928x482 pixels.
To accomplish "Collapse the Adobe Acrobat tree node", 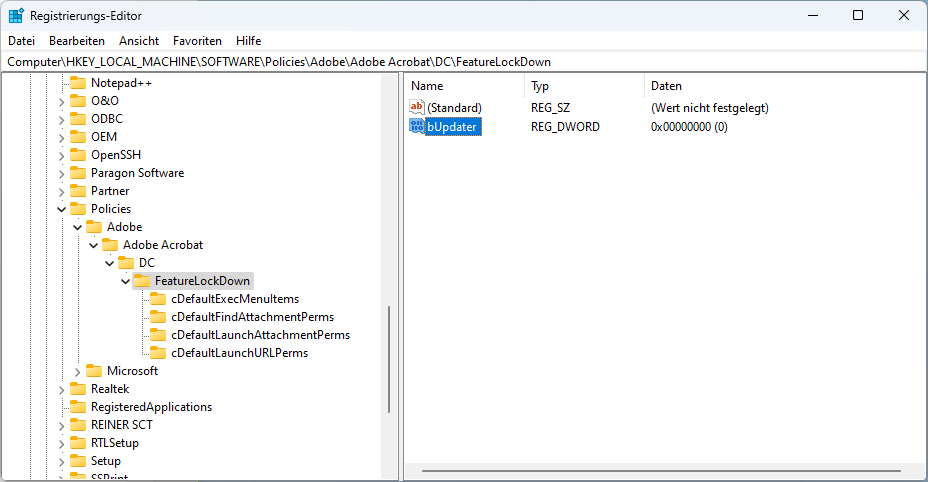I will tap(94, 245).
